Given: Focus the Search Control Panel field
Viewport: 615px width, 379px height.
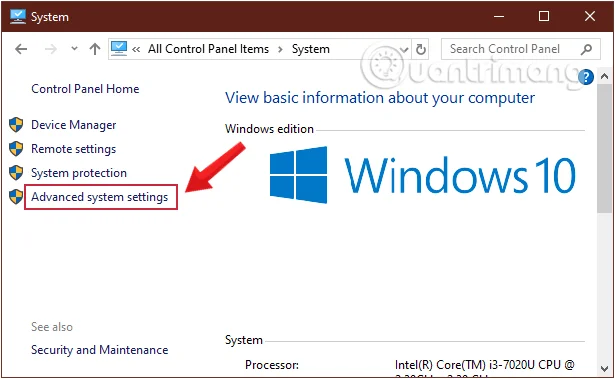Looking at the screenshot, I should (520, 49).
